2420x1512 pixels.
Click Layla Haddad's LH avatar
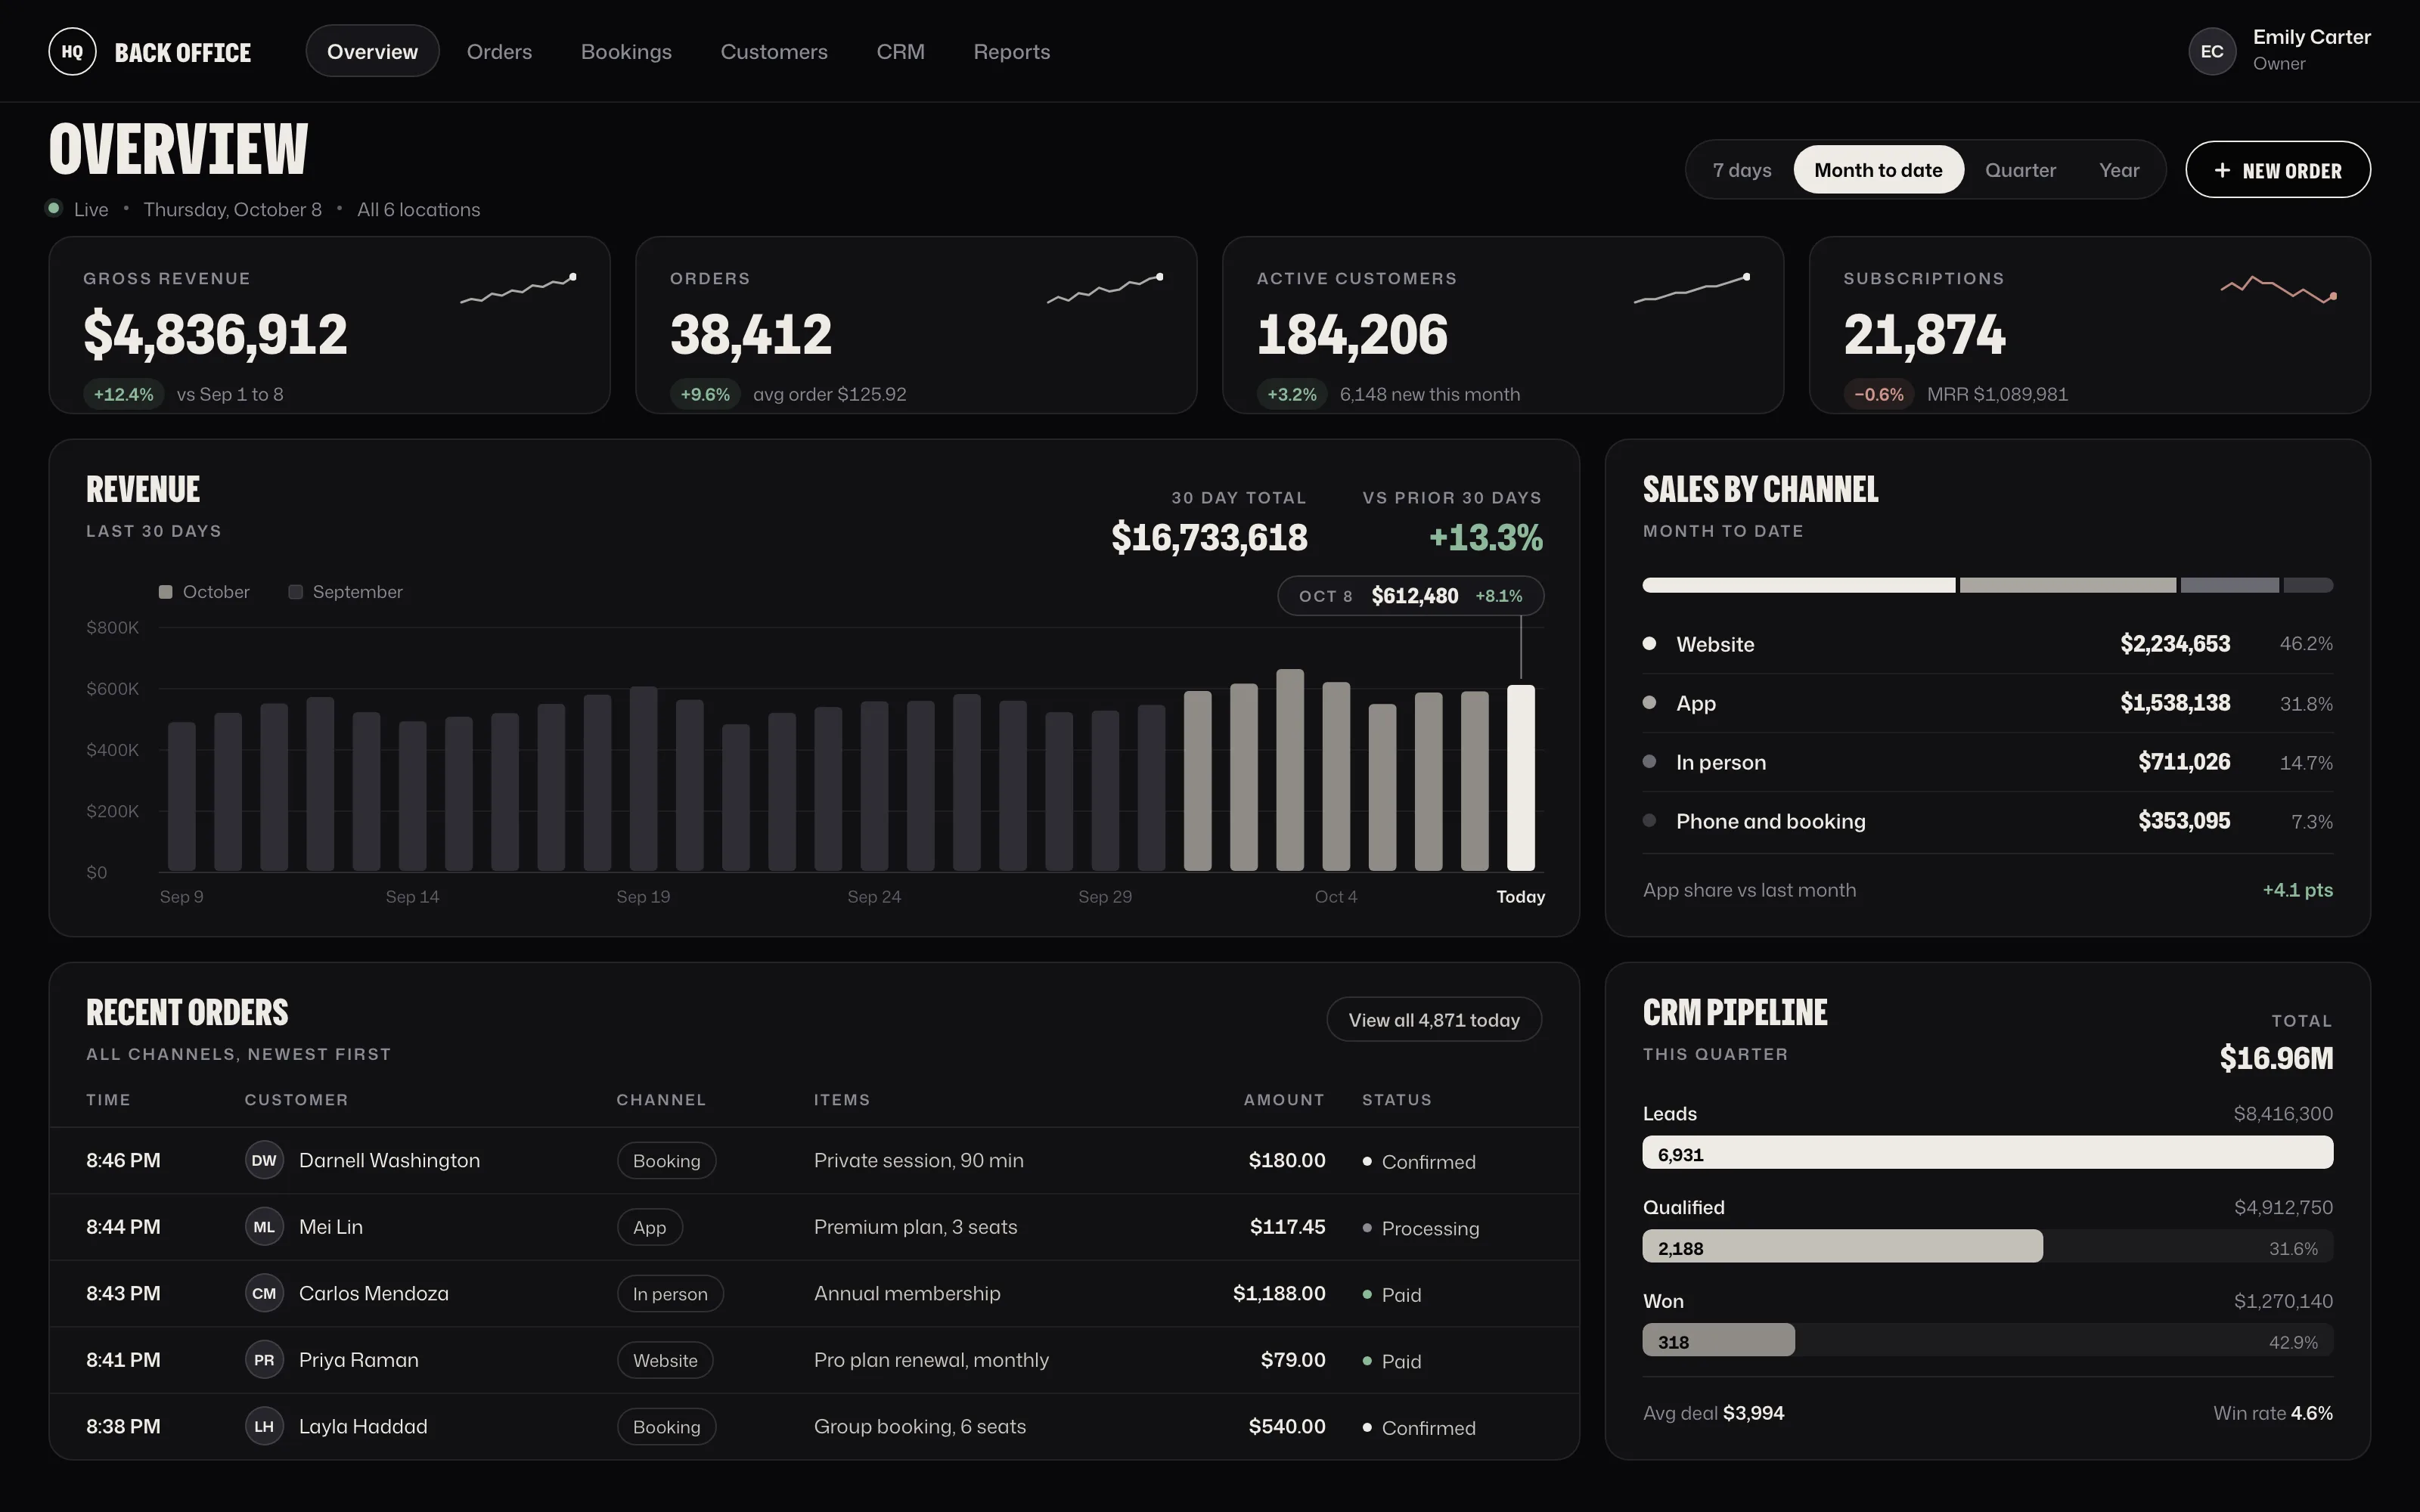[264, 1426]
